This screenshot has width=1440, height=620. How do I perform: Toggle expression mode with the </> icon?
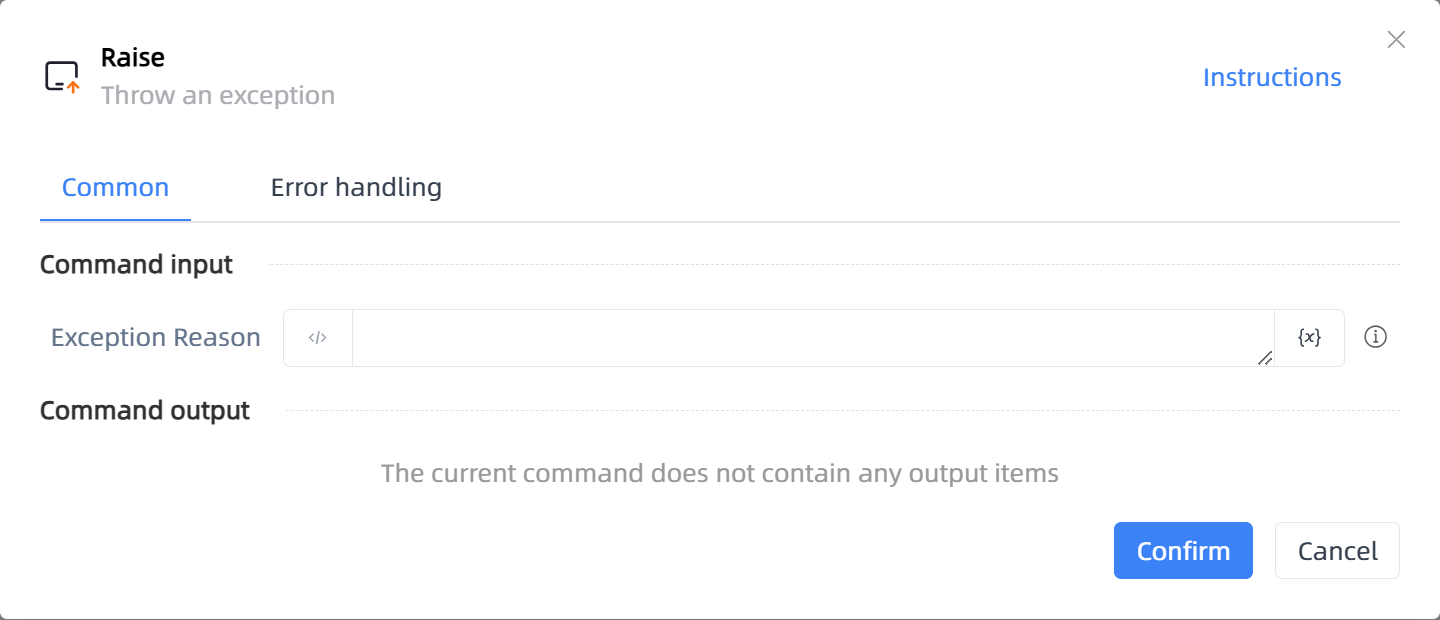tap(318, 338)
